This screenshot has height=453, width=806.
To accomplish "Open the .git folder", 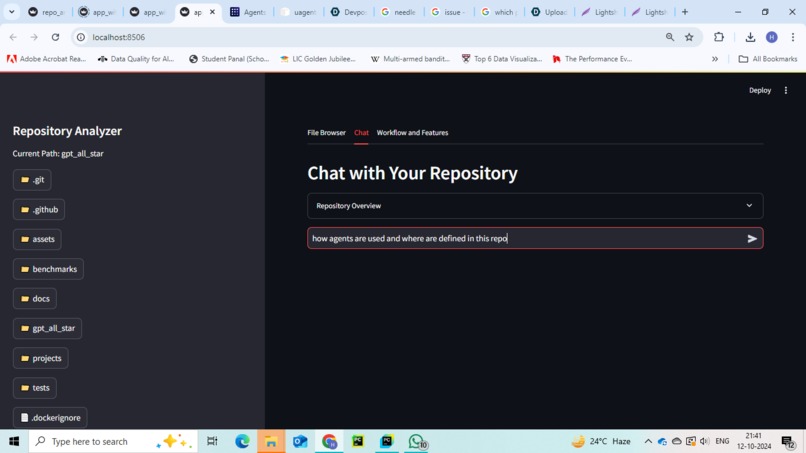I will click(32, 180).
